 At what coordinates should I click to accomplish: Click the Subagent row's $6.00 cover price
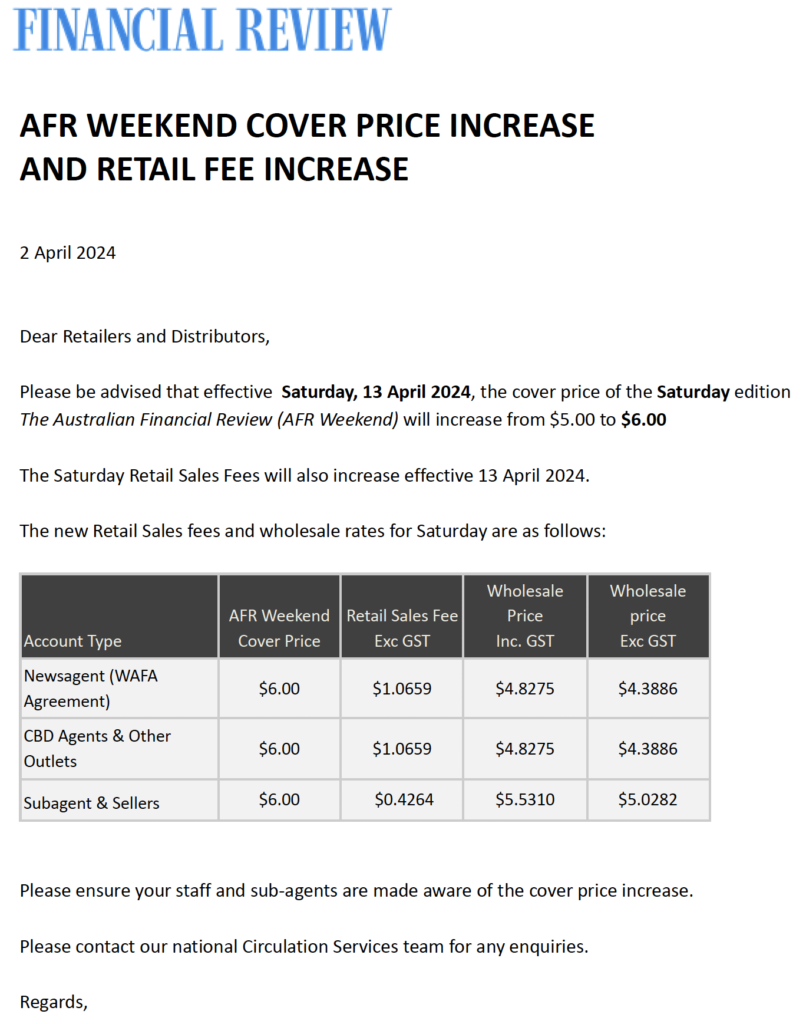pyautogui.click(x=279, y=801)
